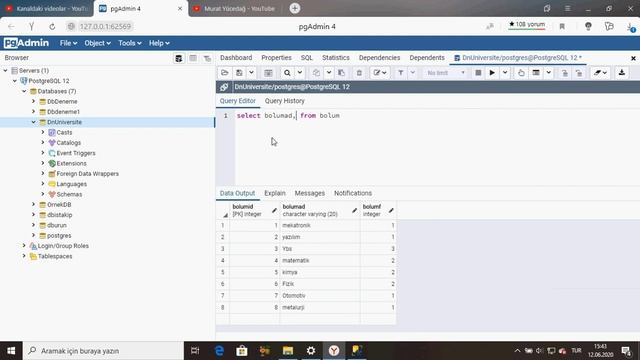Viewport: 640px width, 360px height.
Task: Select the Extensions tree item
Action: 71,163
